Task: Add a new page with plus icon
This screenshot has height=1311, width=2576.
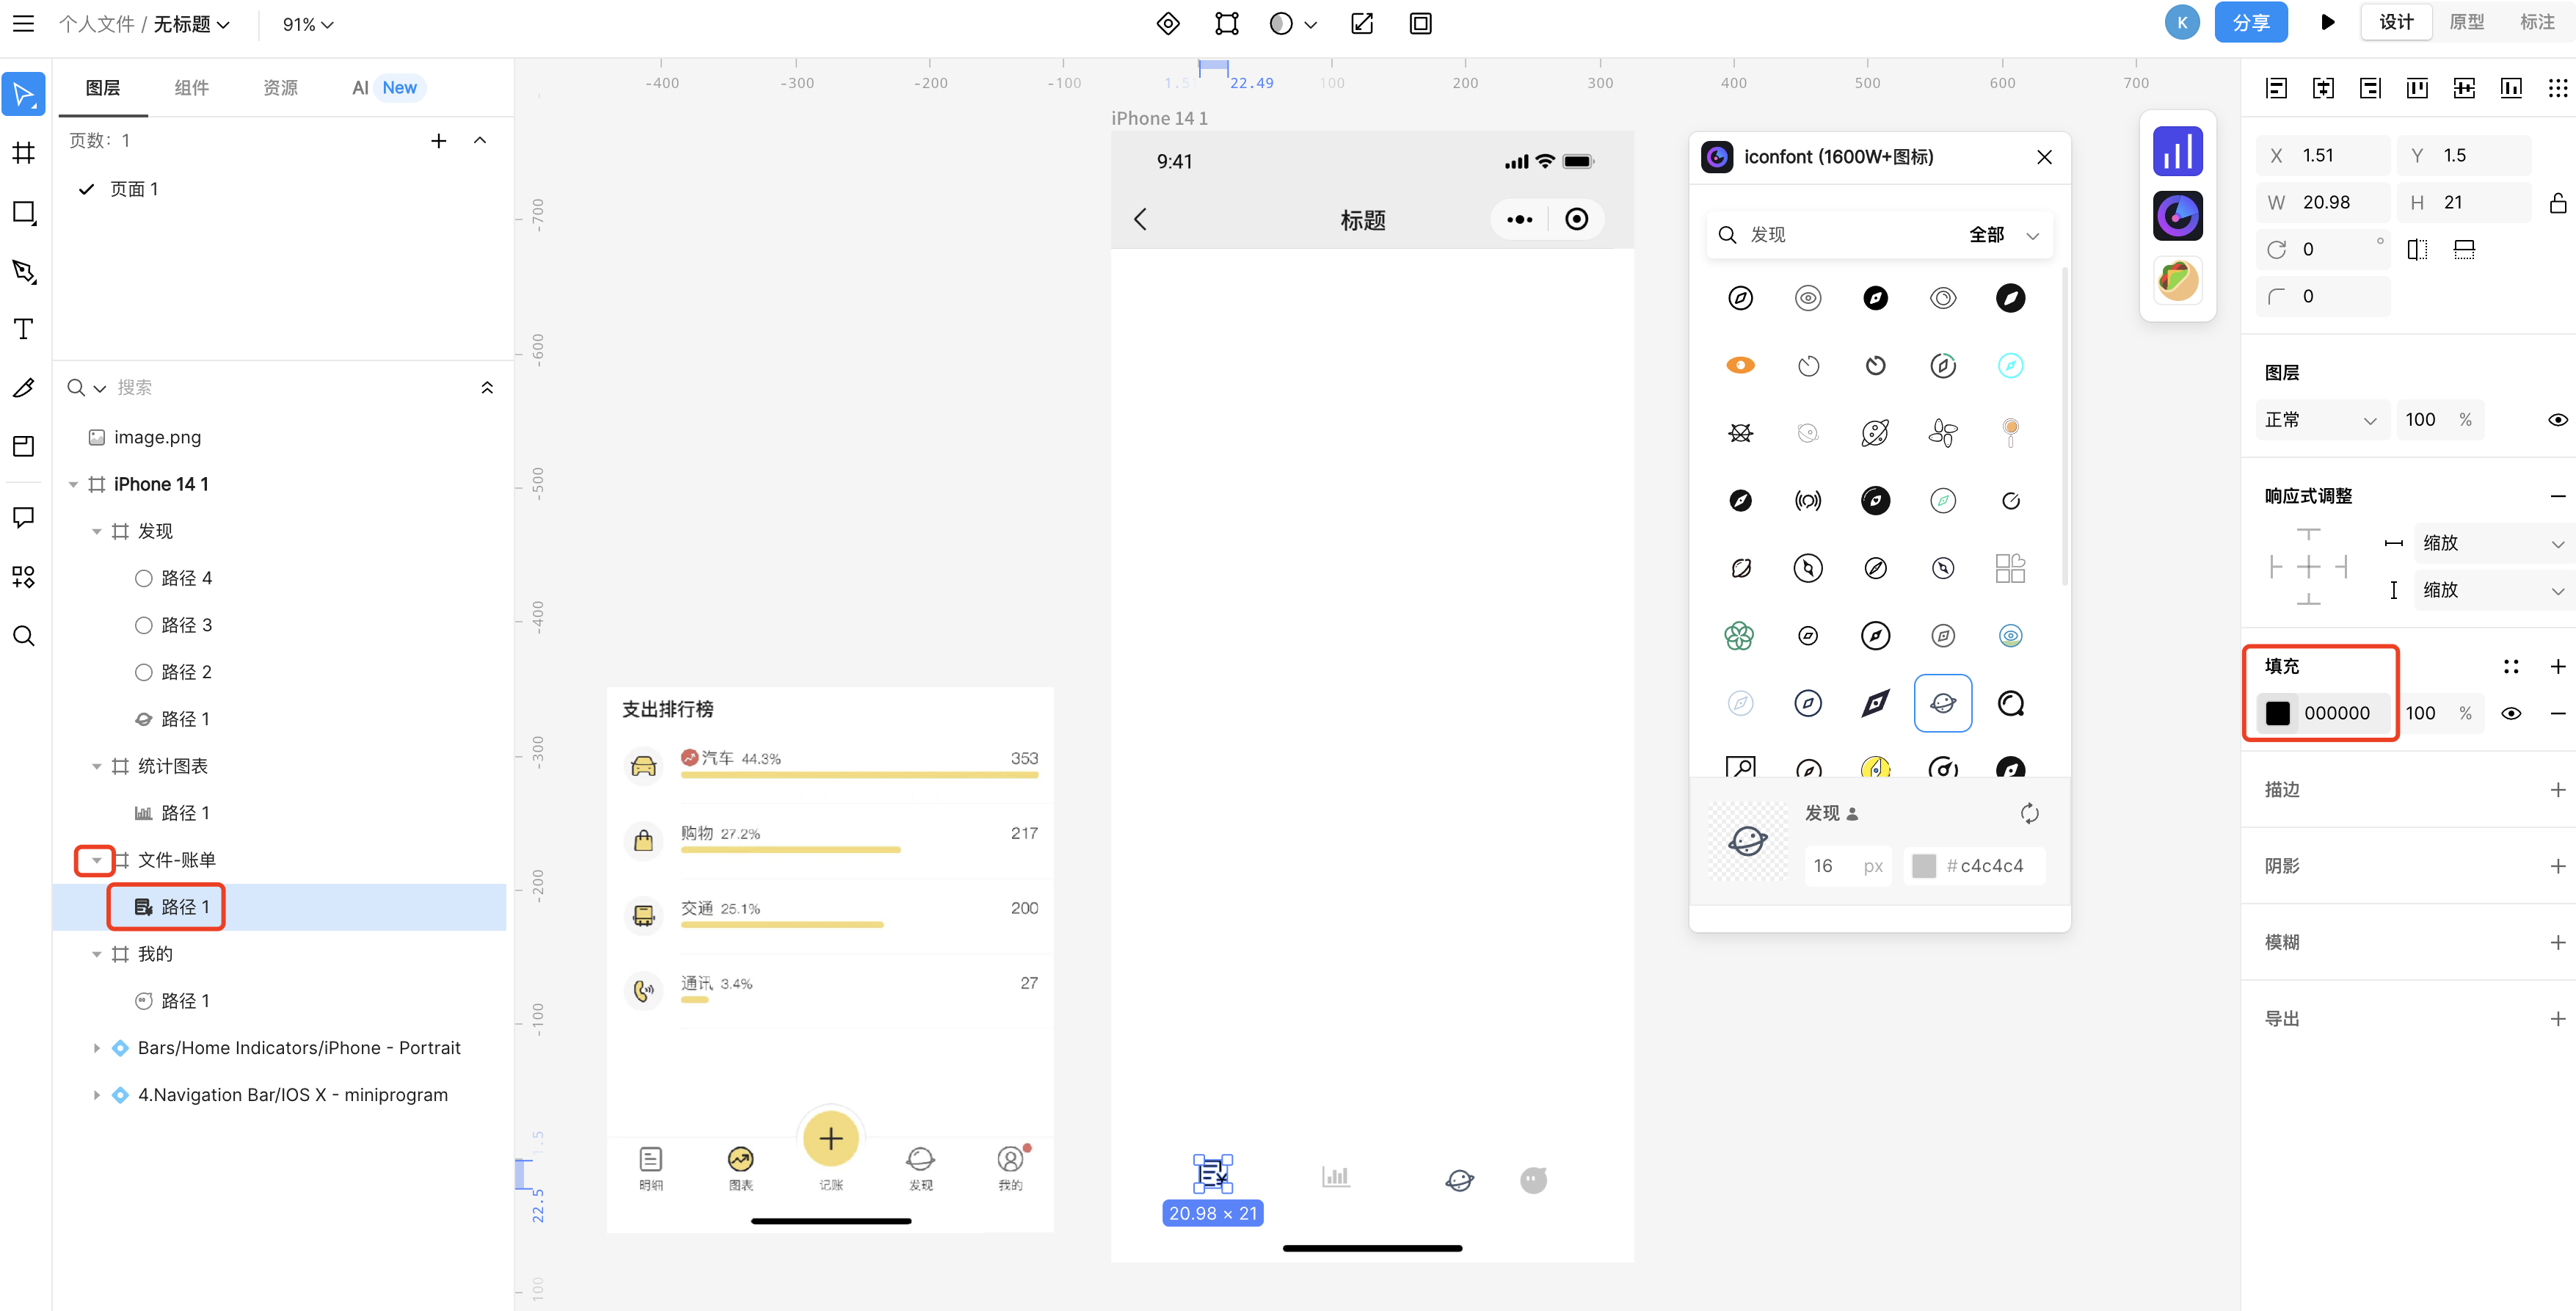Action: pos(438,141)
